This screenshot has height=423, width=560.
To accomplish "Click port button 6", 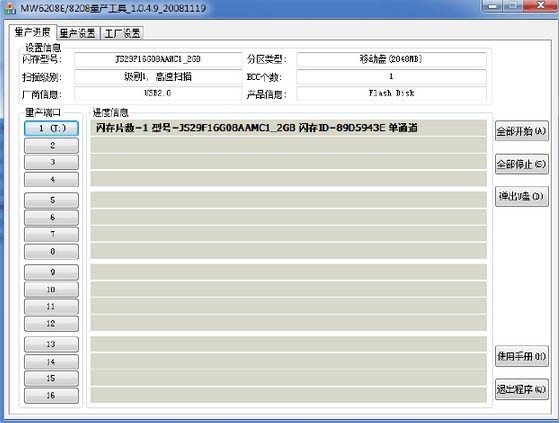I will coord(51,217).
